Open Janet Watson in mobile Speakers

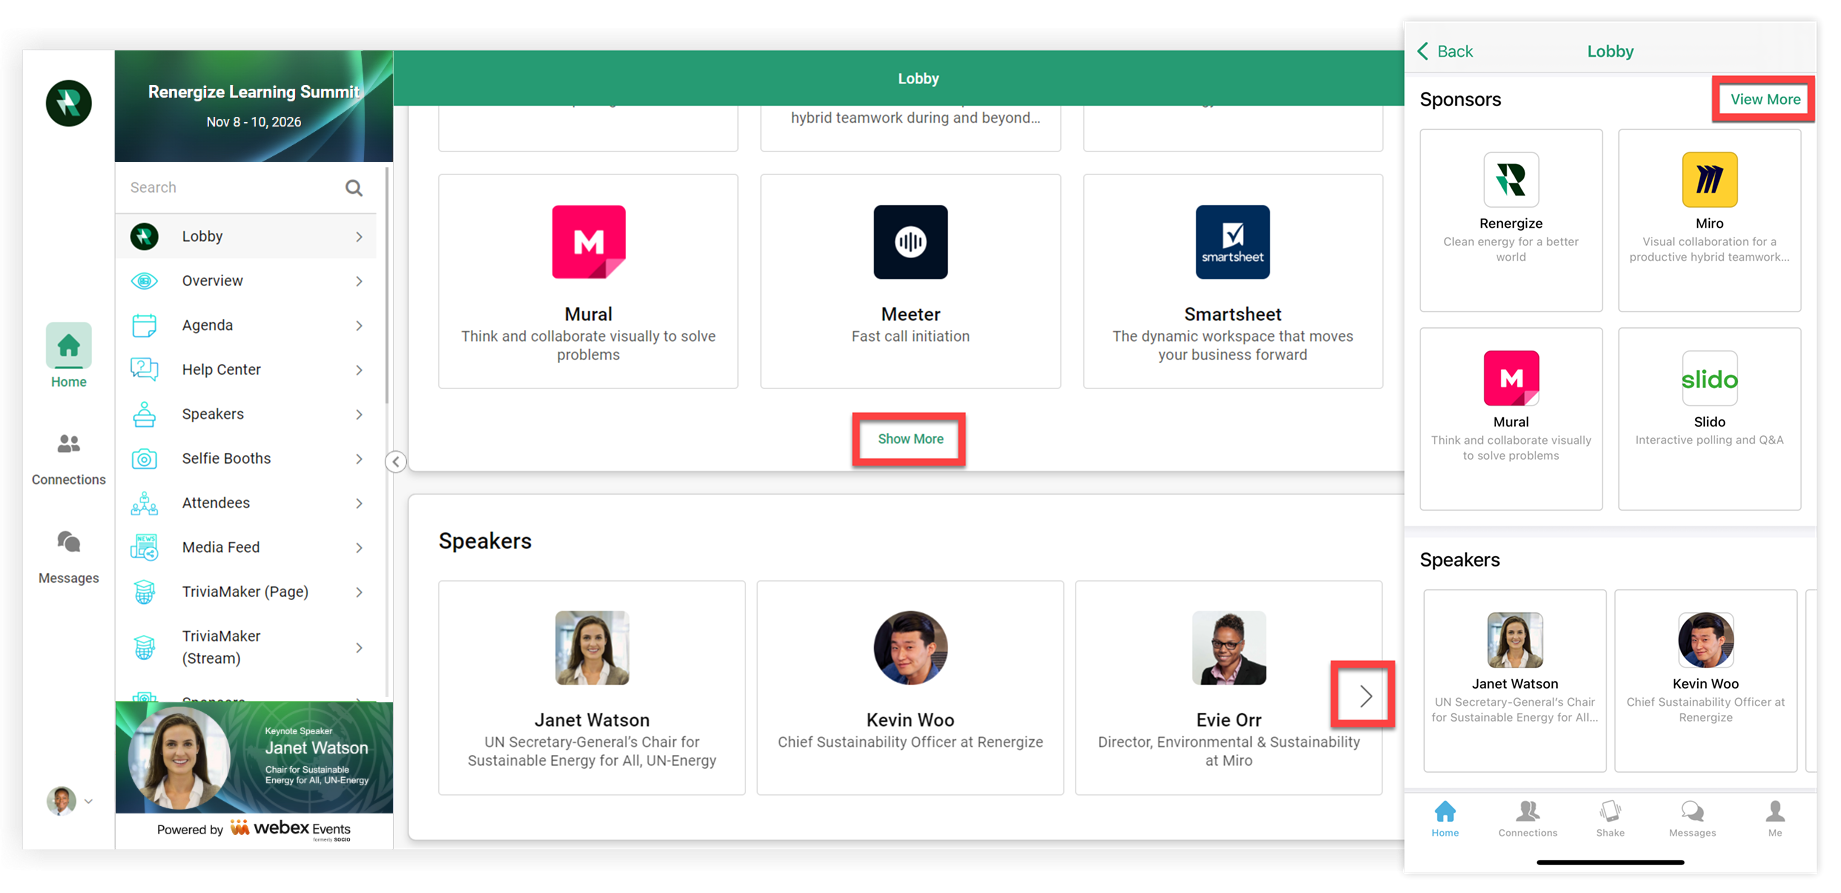1515,681
